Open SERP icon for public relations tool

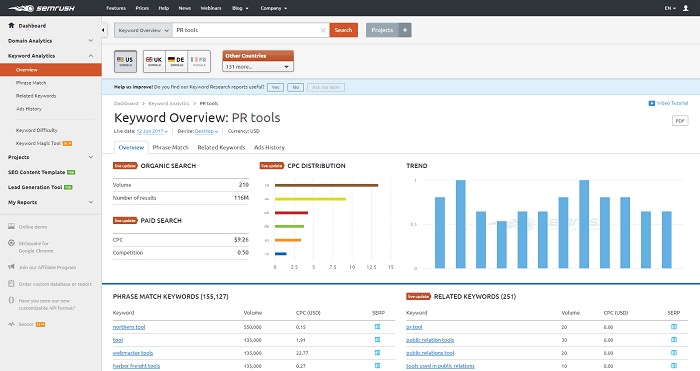click(x=674, y=353)
